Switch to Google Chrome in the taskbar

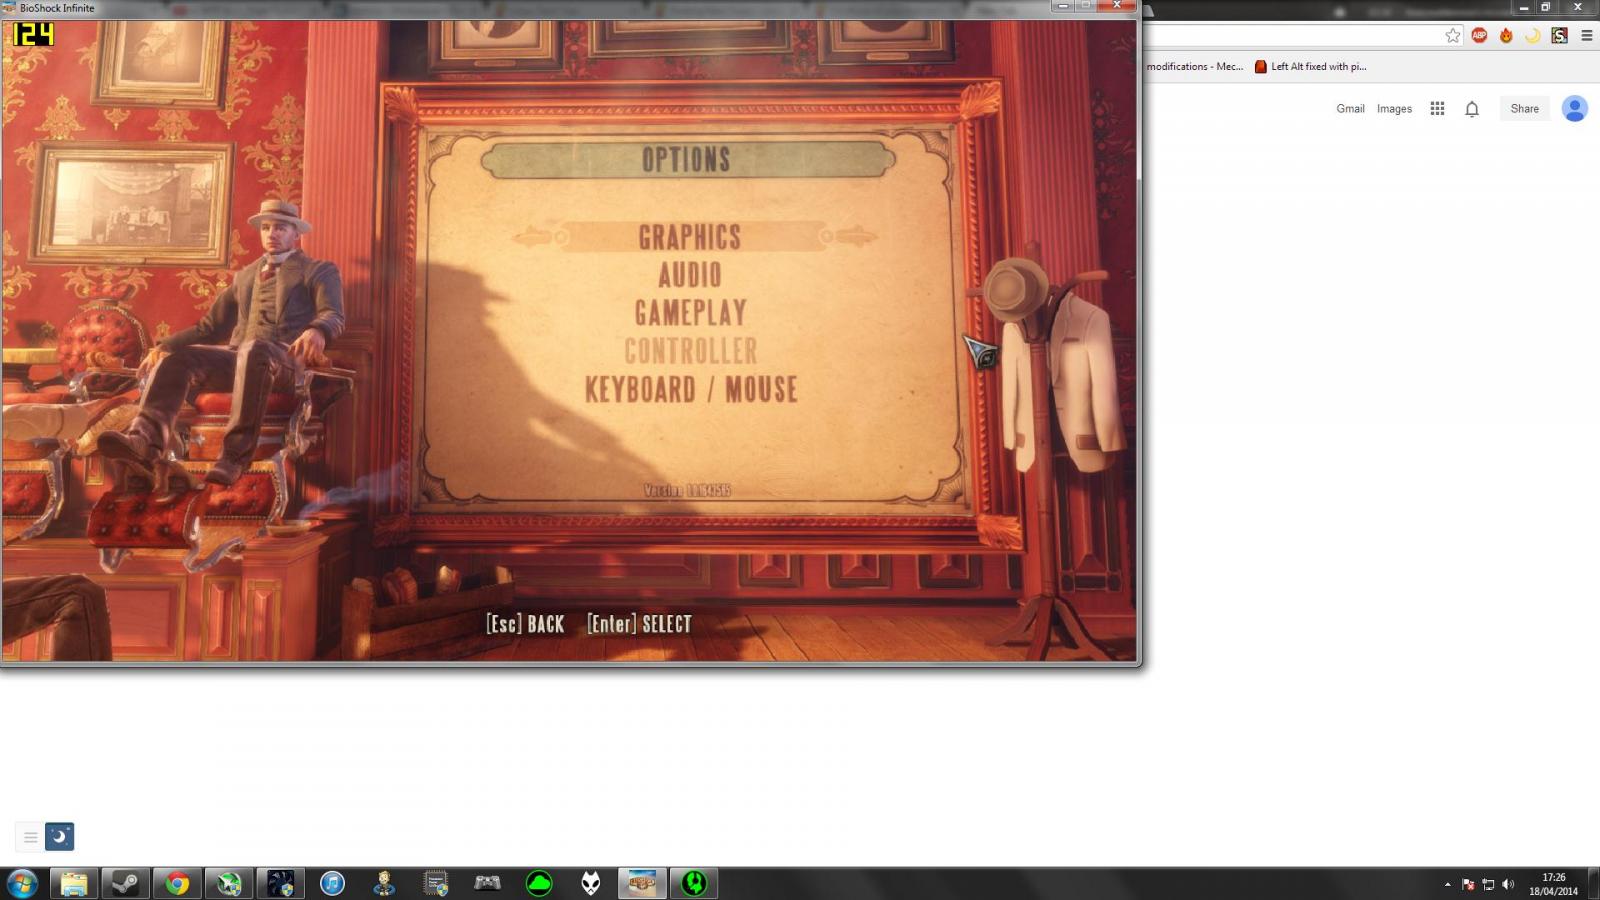(177, 883)
